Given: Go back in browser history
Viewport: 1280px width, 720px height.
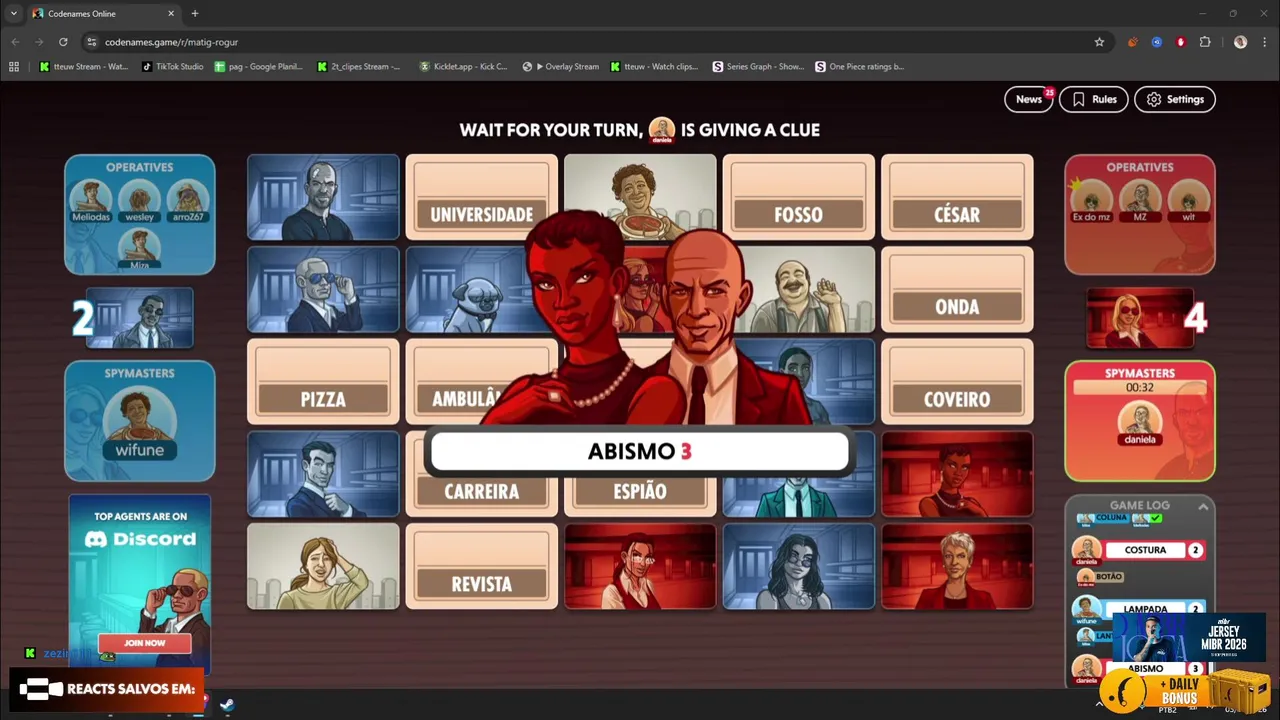Looking at the screenshot, I should pyautogui.click(x=15, y=42).
